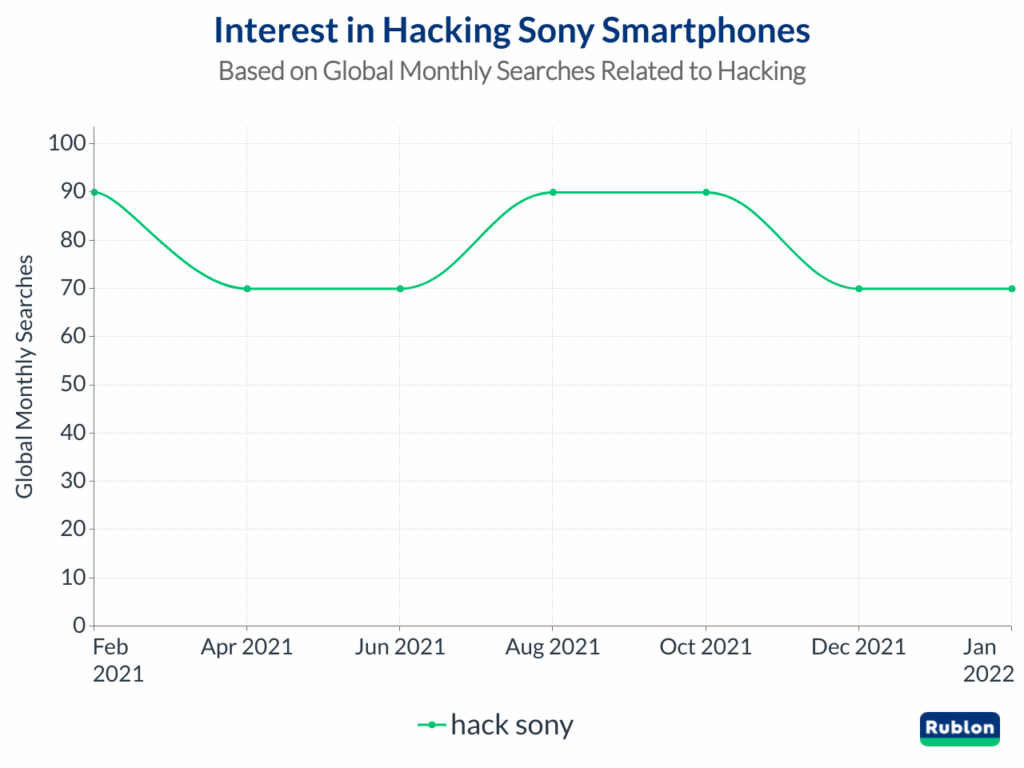Select the Apr 2021 data point
This screenshot has width=1024, height=768.
247,288
